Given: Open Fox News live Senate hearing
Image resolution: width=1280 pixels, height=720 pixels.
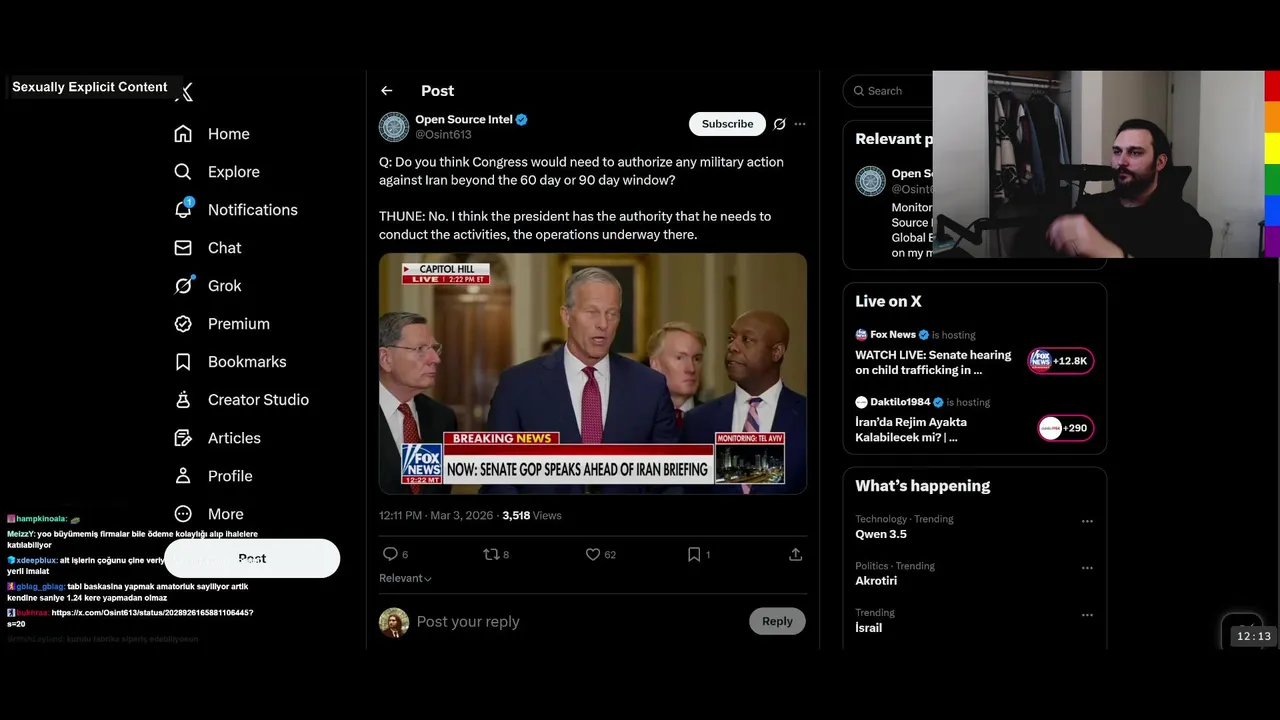Looking at the screenshot, I should point(933,363).
